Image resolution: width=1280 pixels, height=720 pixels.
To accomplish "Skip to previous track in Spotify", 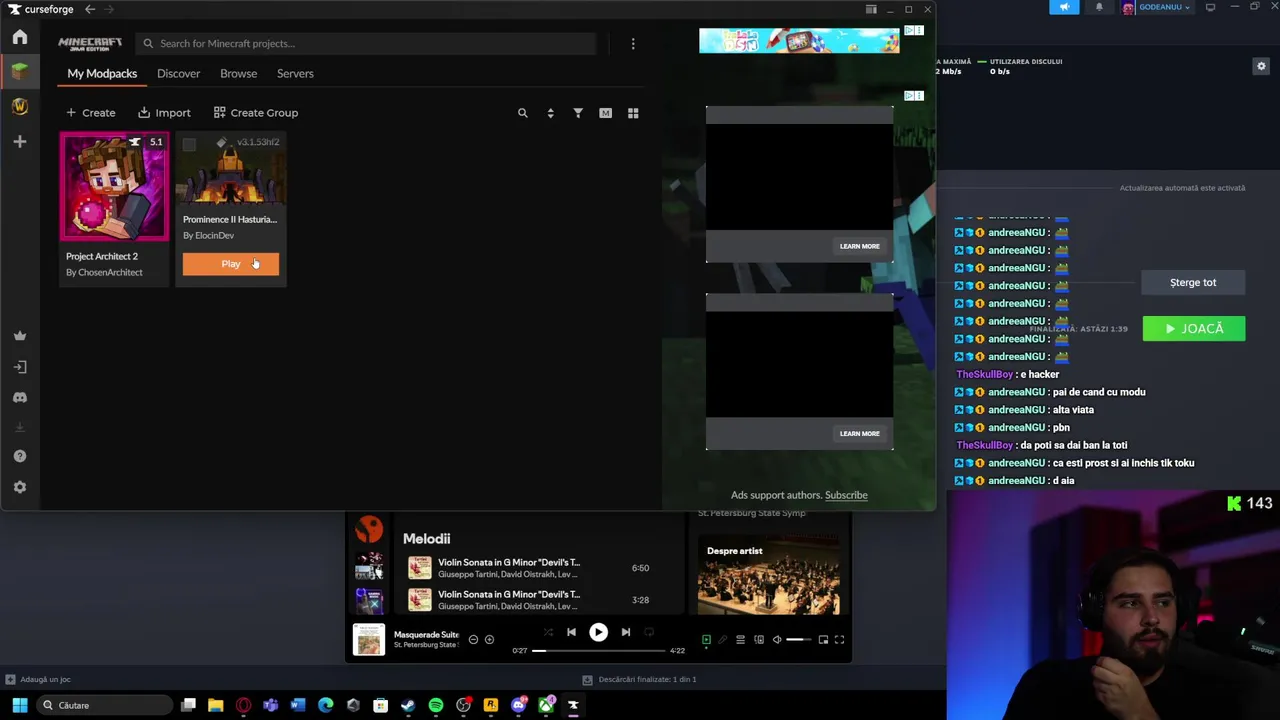I will coord(571,632).
